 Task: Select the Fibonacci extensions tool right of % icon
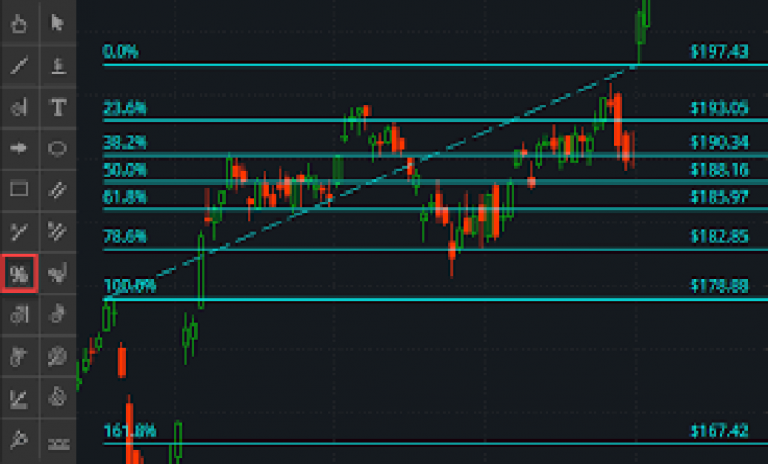(57, 273)
